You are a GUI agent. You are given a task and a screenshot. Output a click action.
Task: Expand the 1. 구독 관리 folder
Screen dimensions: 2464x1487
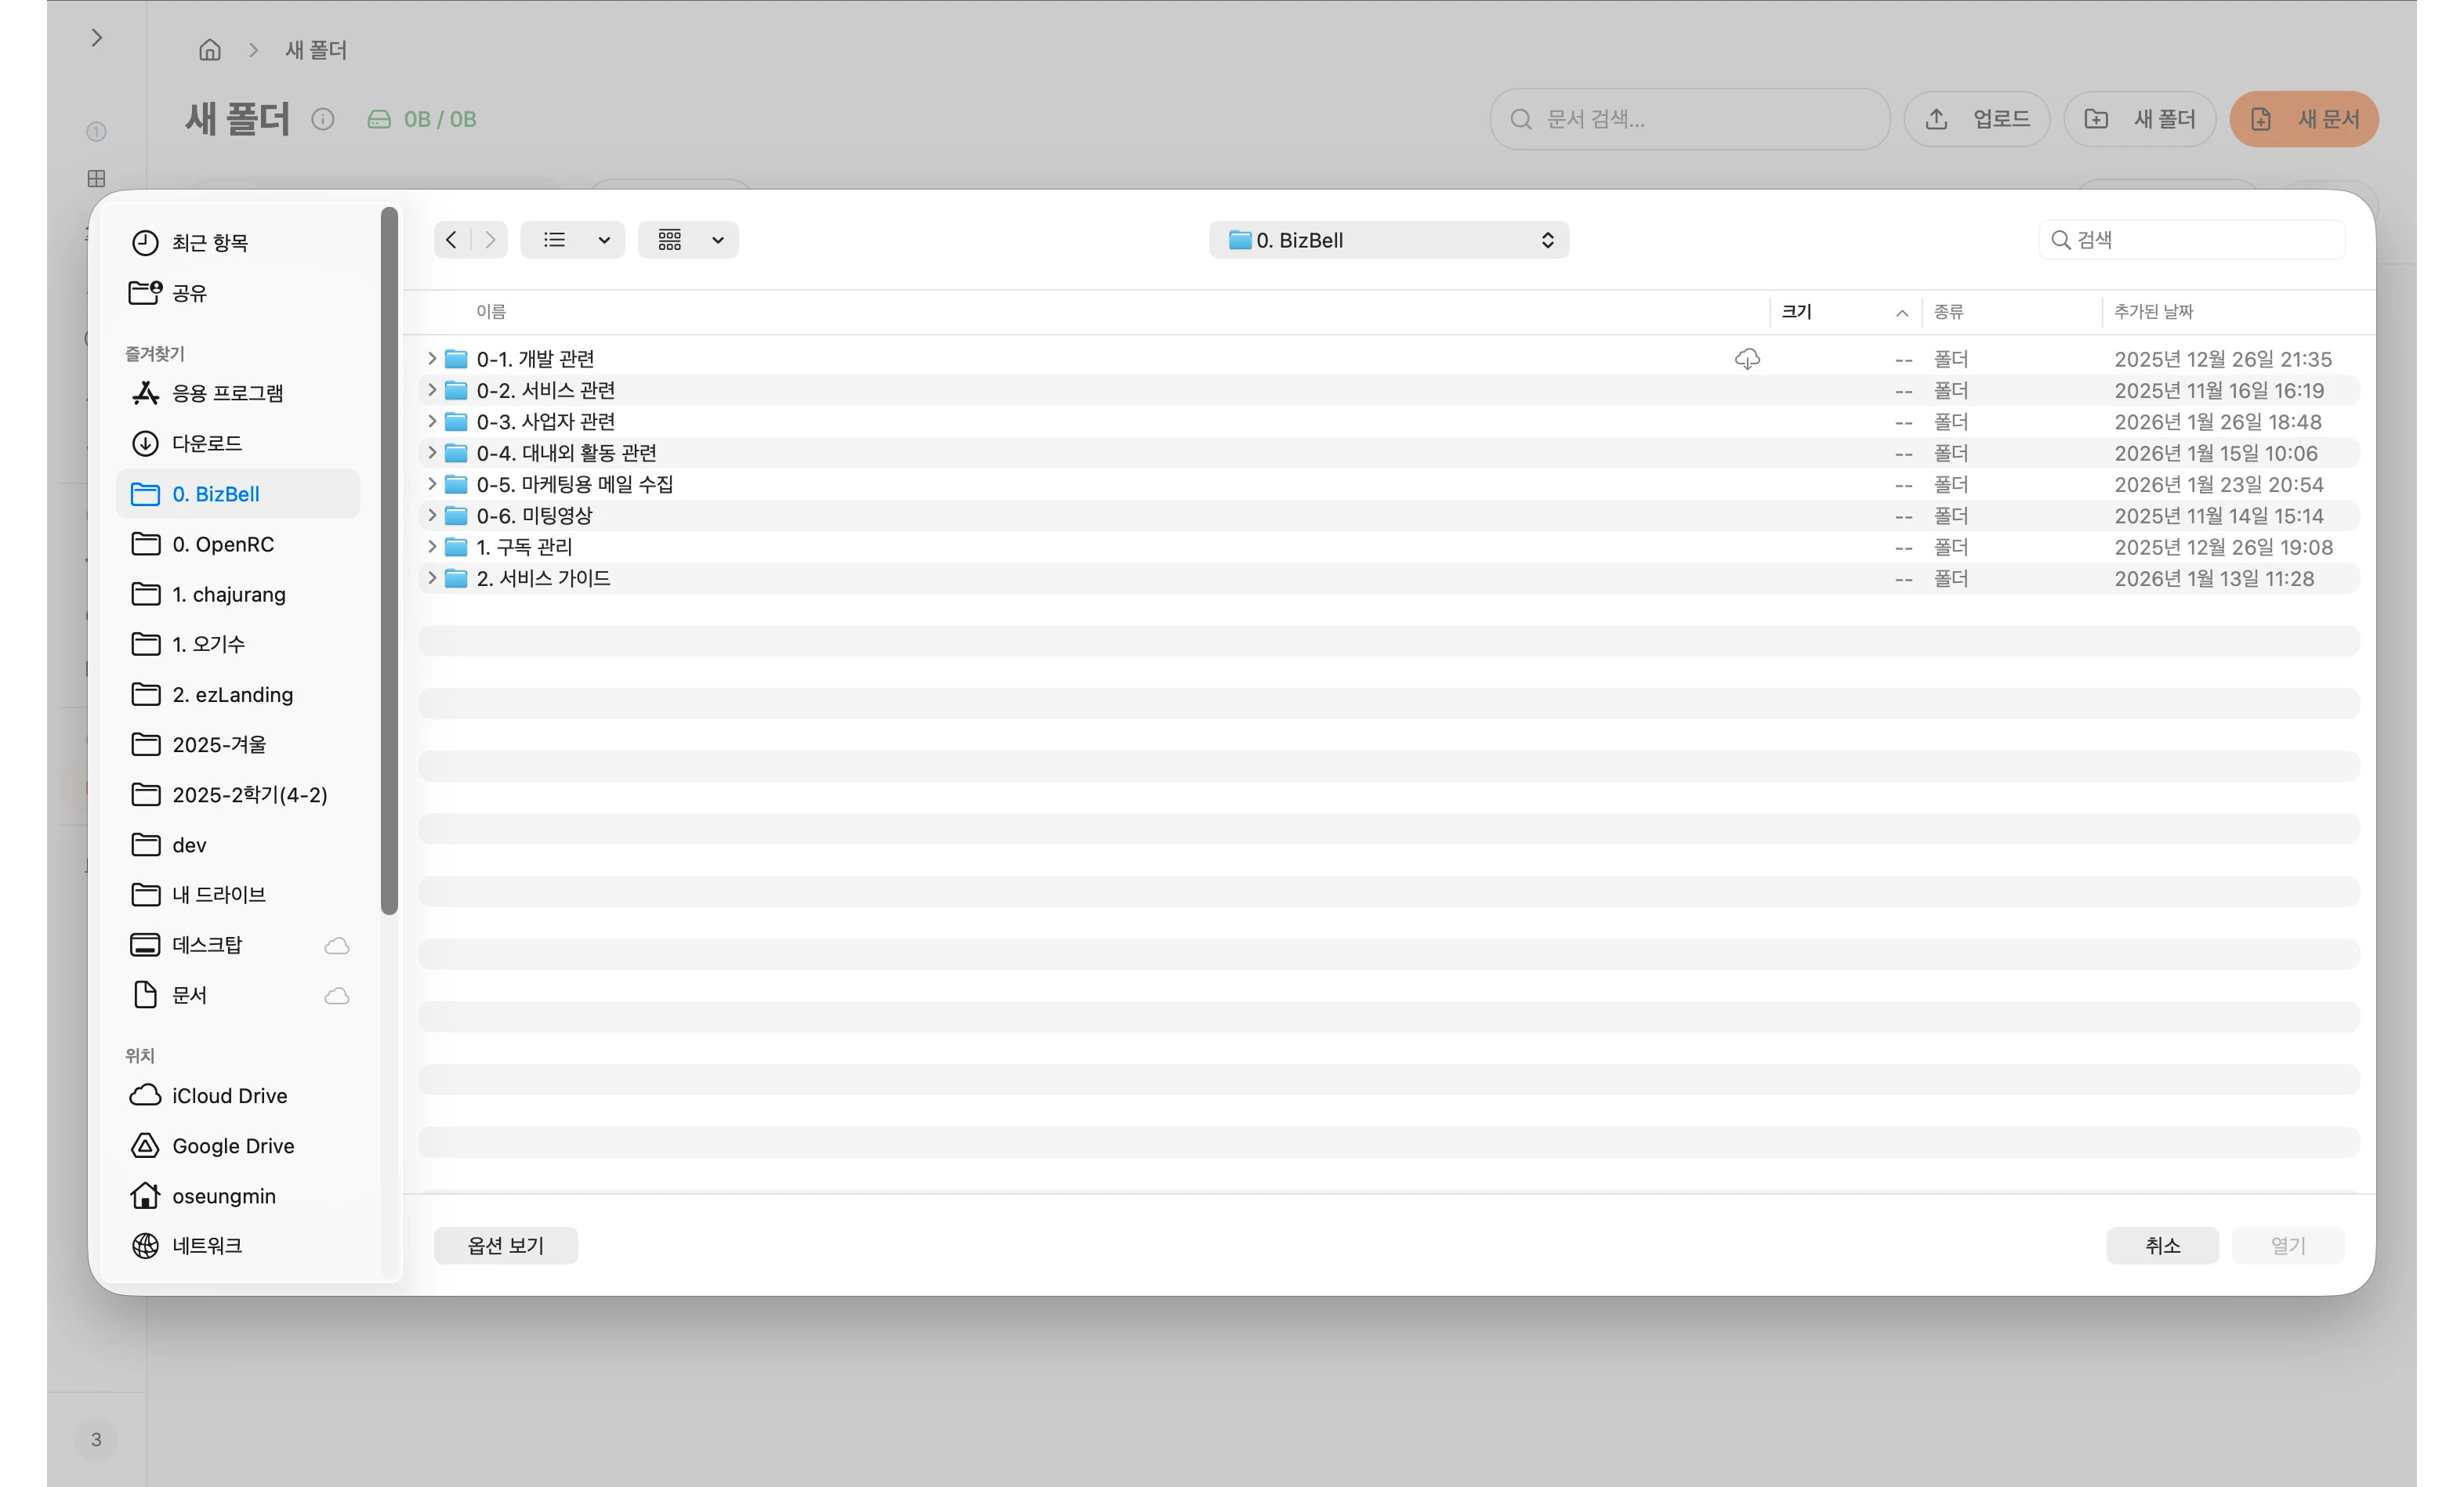pos(432,547)
